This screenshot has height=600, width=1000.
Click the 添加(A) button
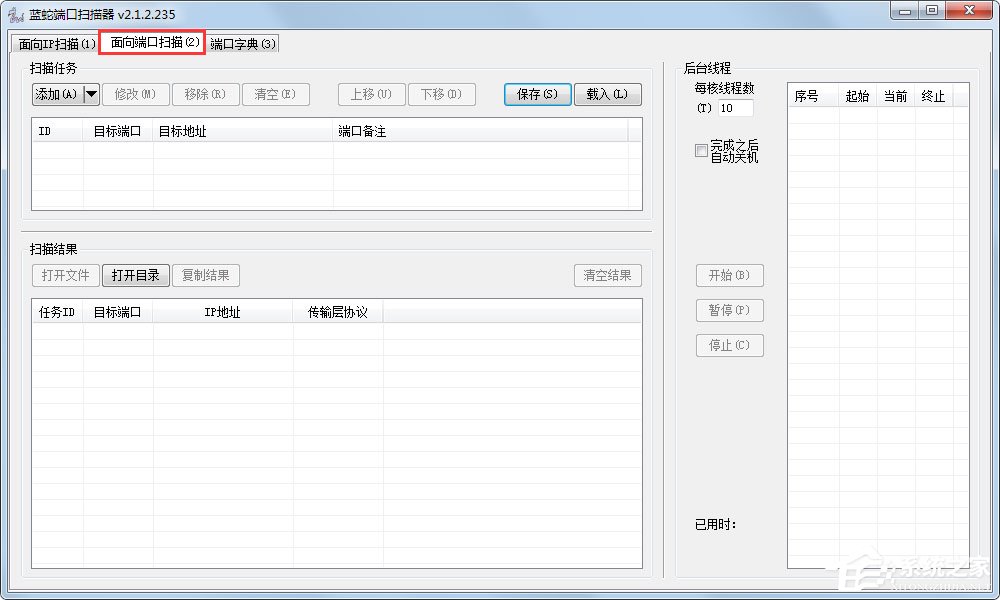(56, 94)
